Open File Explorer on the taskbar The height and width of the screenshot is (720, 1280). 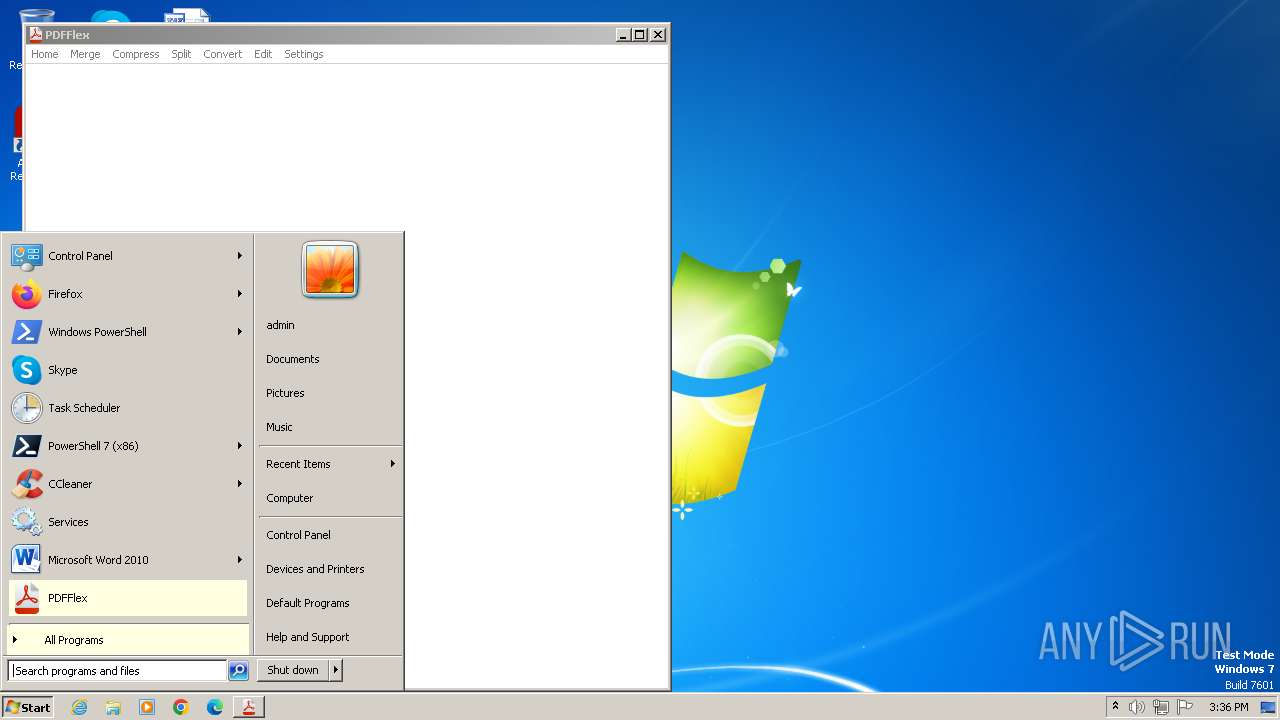113,707
